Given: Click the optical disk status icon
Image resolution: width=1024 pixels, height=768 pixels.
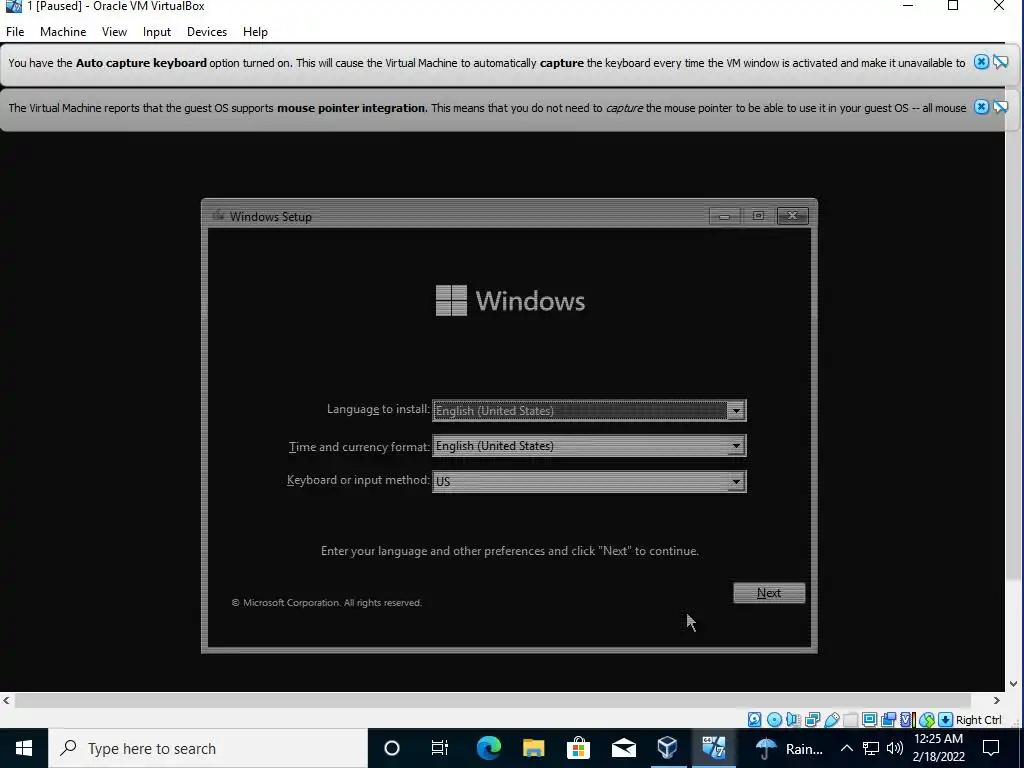Looking at the screenshot, I should coord(774,720).
